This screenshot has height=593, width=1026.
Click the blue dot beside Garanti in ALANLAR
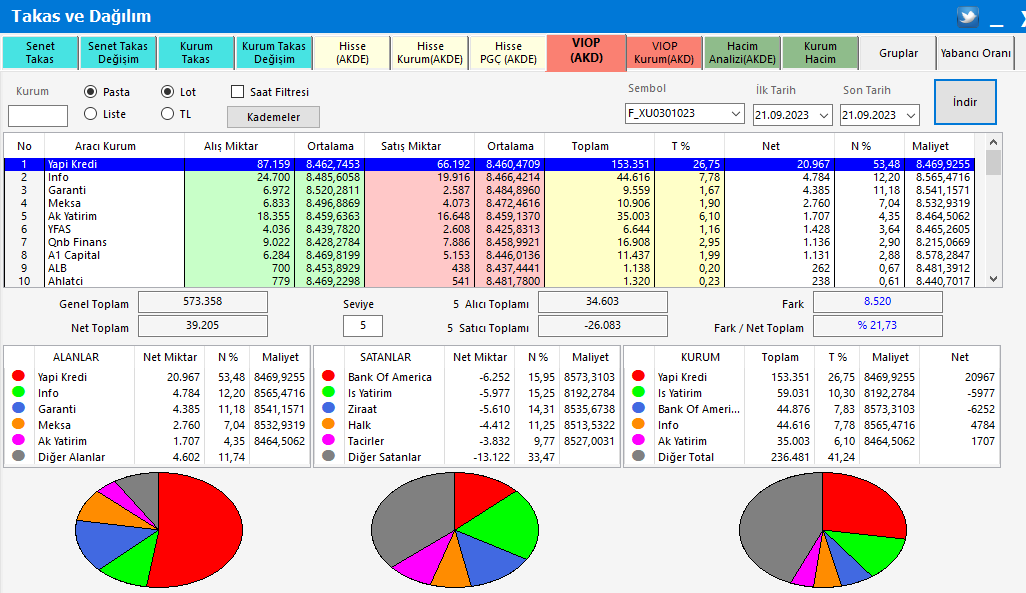click(18, 408)
